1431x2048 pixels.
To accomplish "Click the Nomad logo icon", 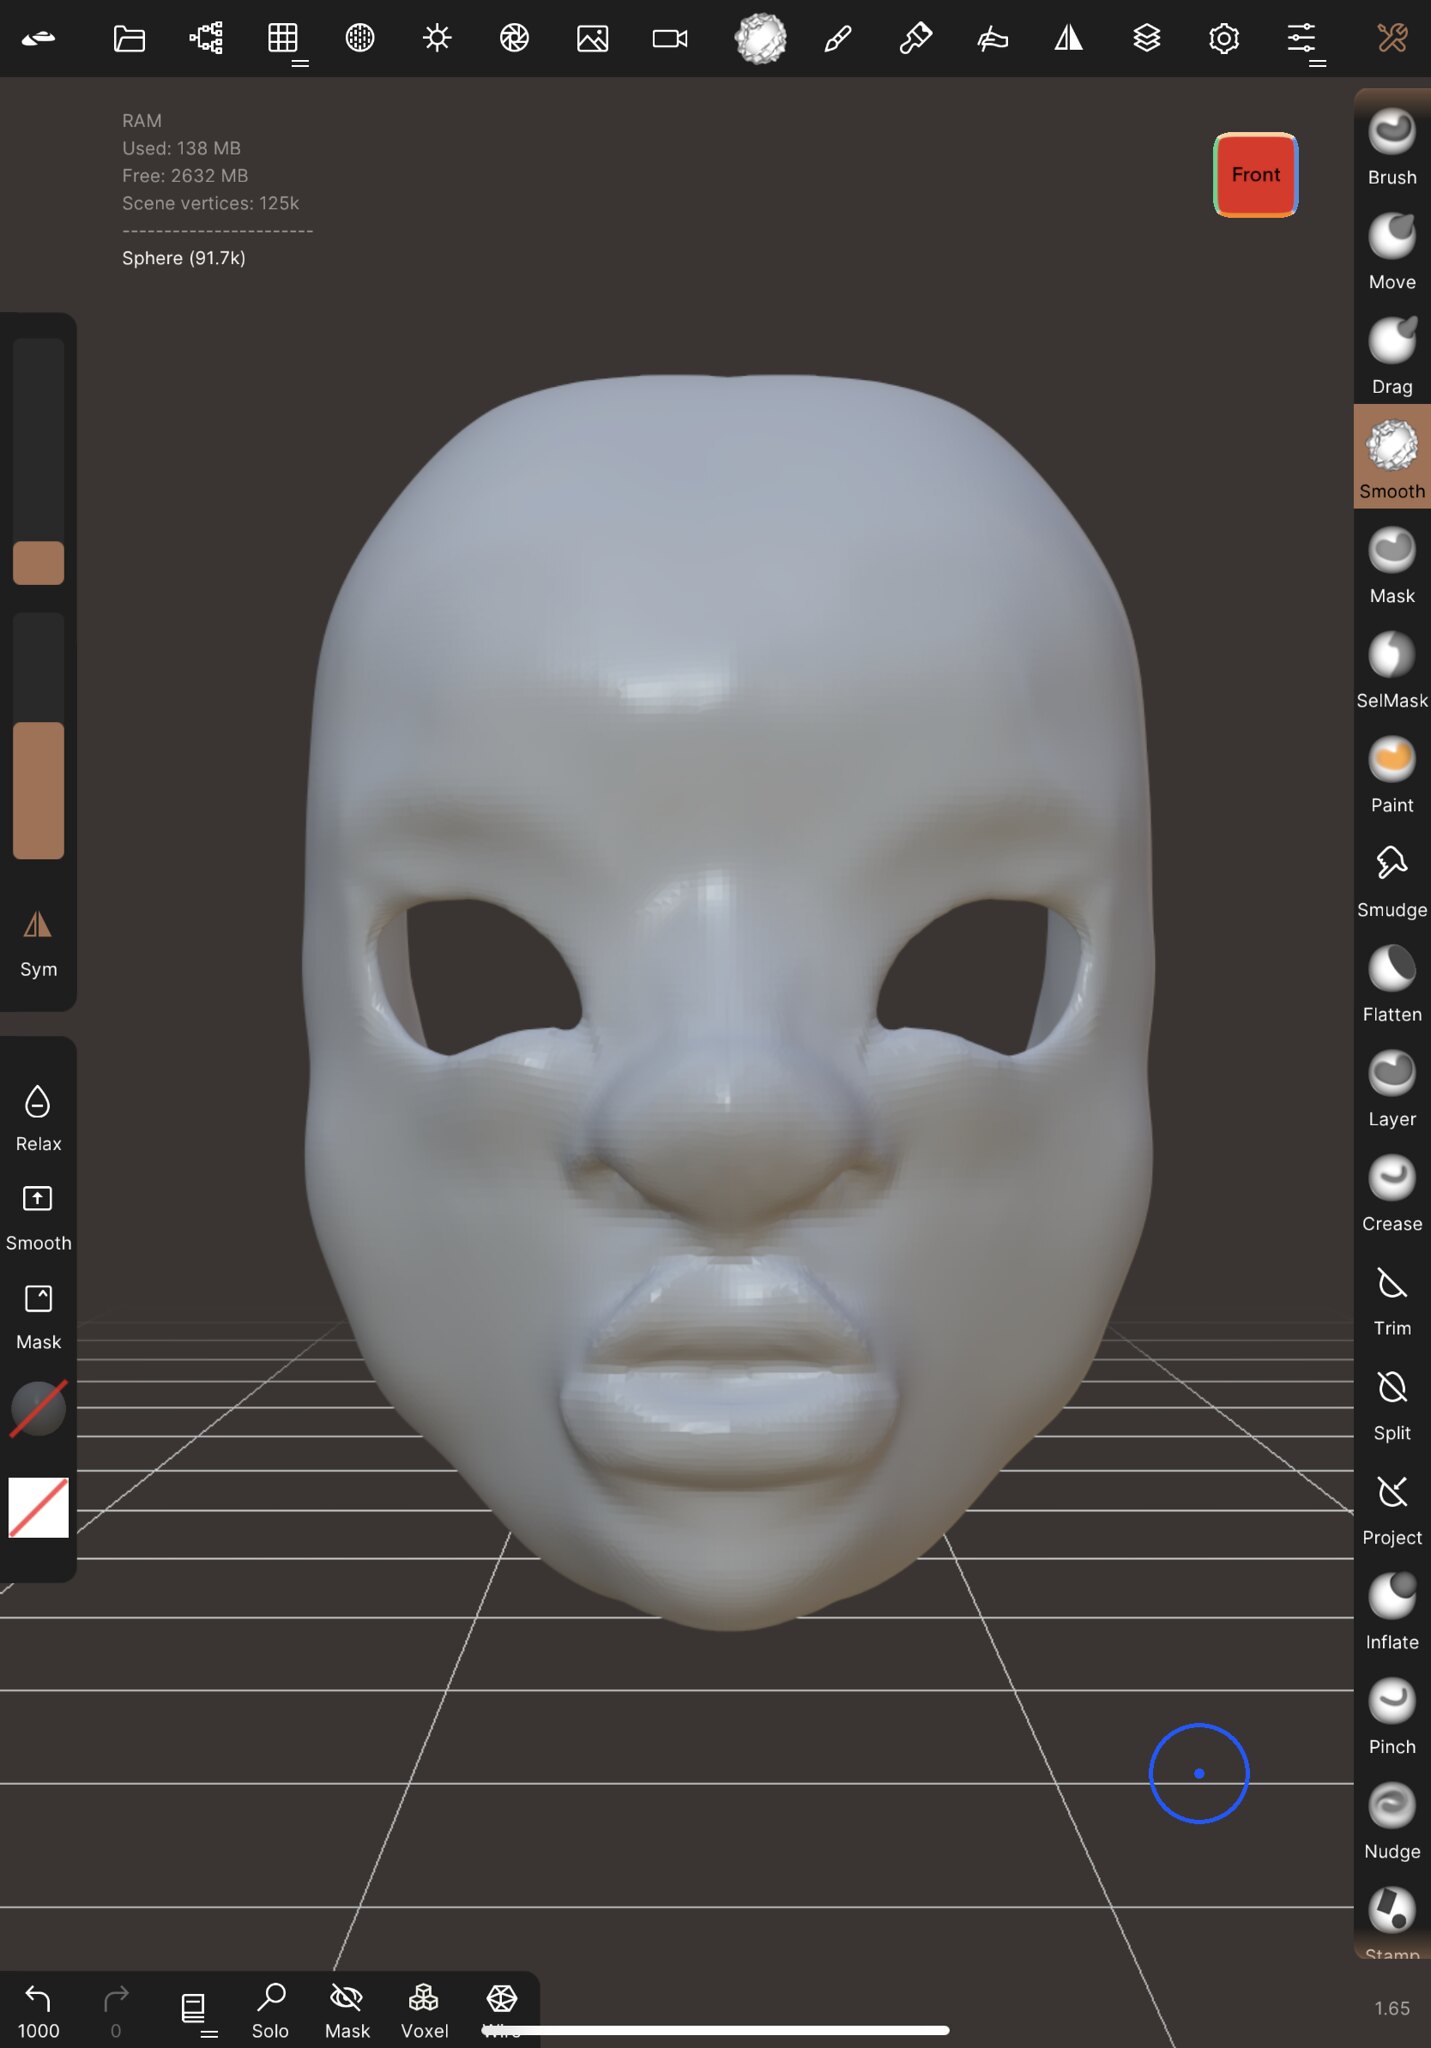I will [x=38, y=38].
